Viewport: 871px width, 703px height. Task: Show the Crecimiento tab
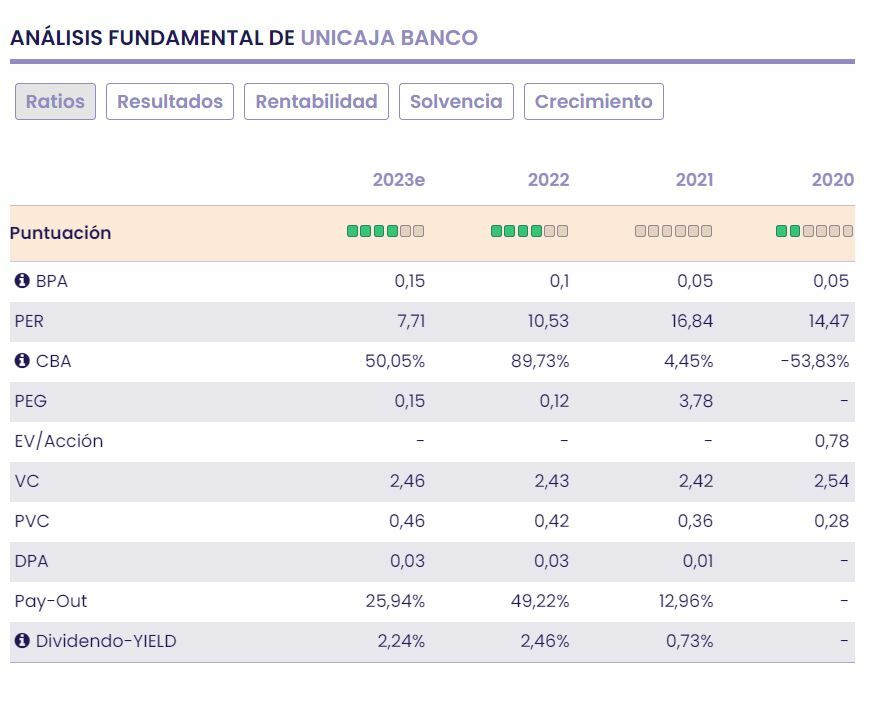click(593, 102)
